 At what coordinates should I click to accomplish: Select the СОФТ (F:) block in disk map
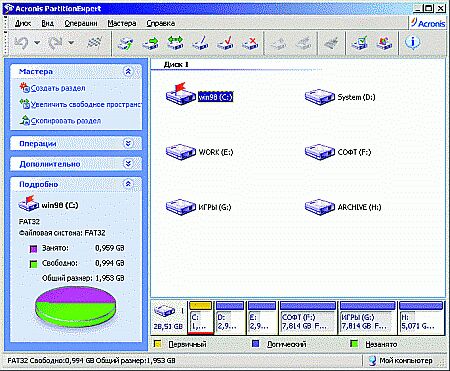[308, 318]
